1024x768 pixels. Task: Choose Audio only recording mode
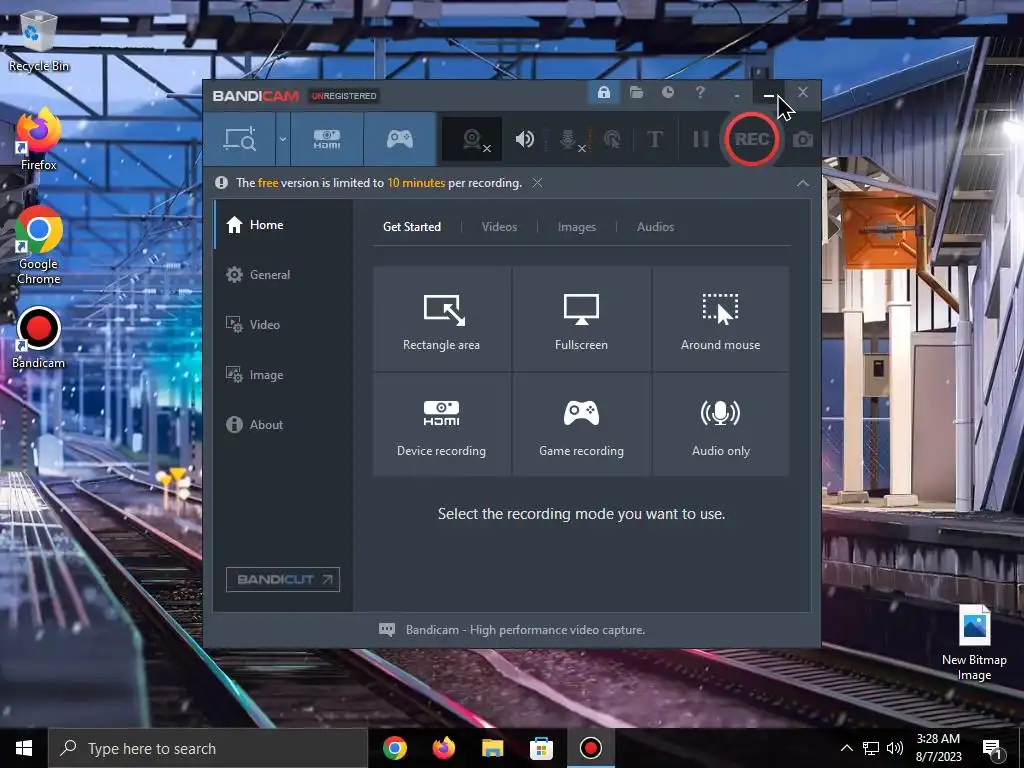(x=720, y=424)
